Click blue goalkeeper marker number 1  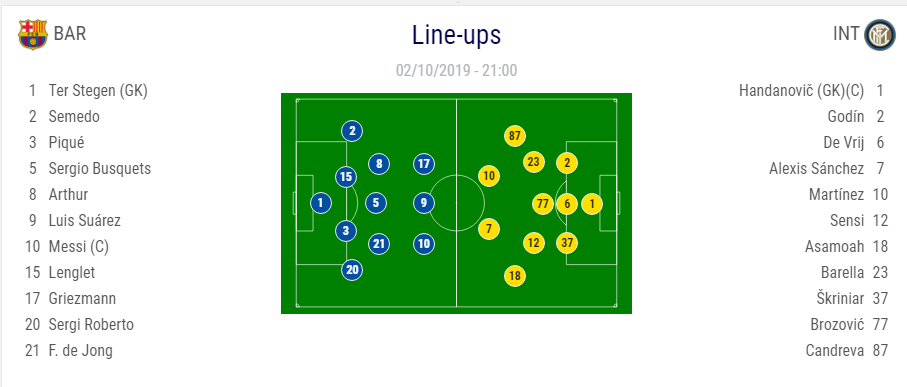[320, 203]
